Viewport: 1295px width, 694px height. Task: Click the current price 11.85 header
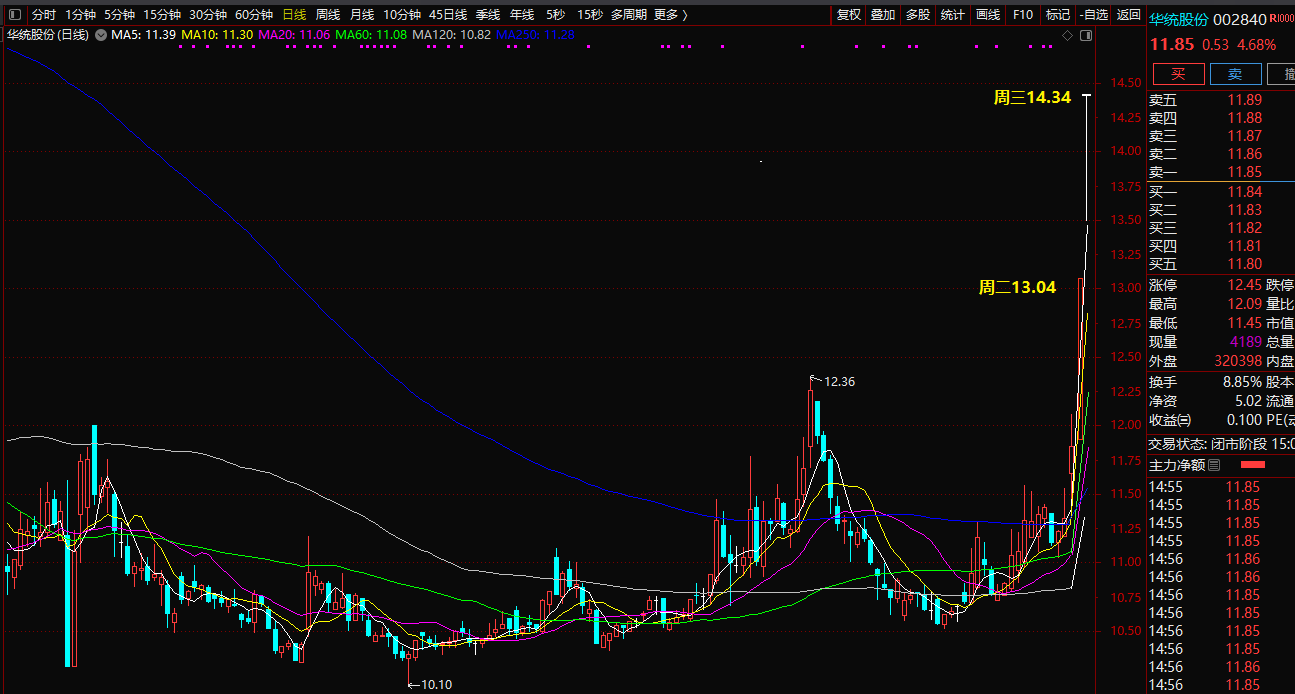point(1172,45)
